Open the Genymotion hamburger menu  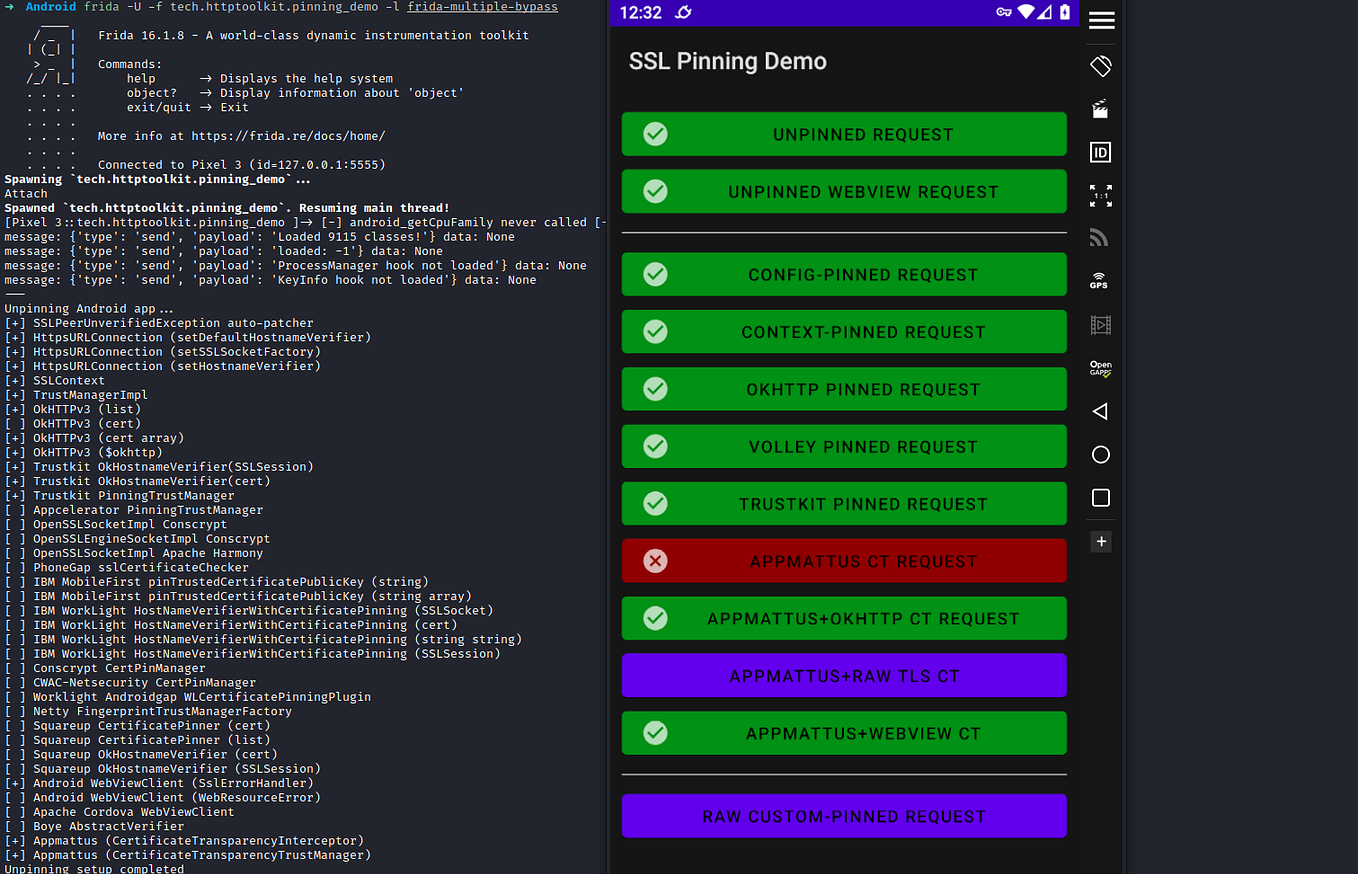tap(1100, 20)
